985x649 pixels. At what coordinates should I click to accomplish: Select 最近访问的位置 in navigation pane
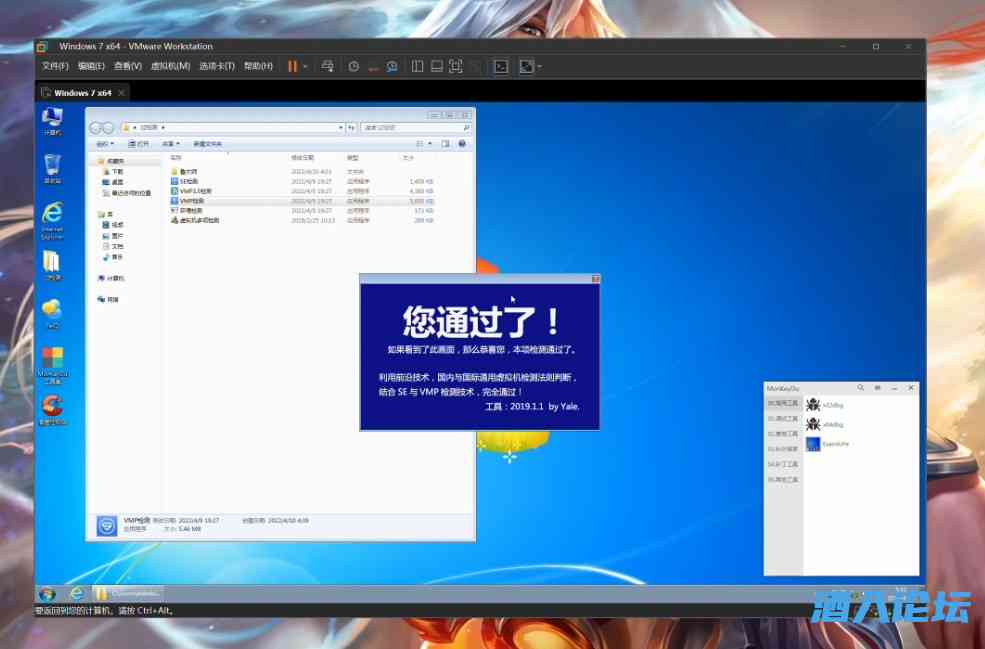coord(127,194)
